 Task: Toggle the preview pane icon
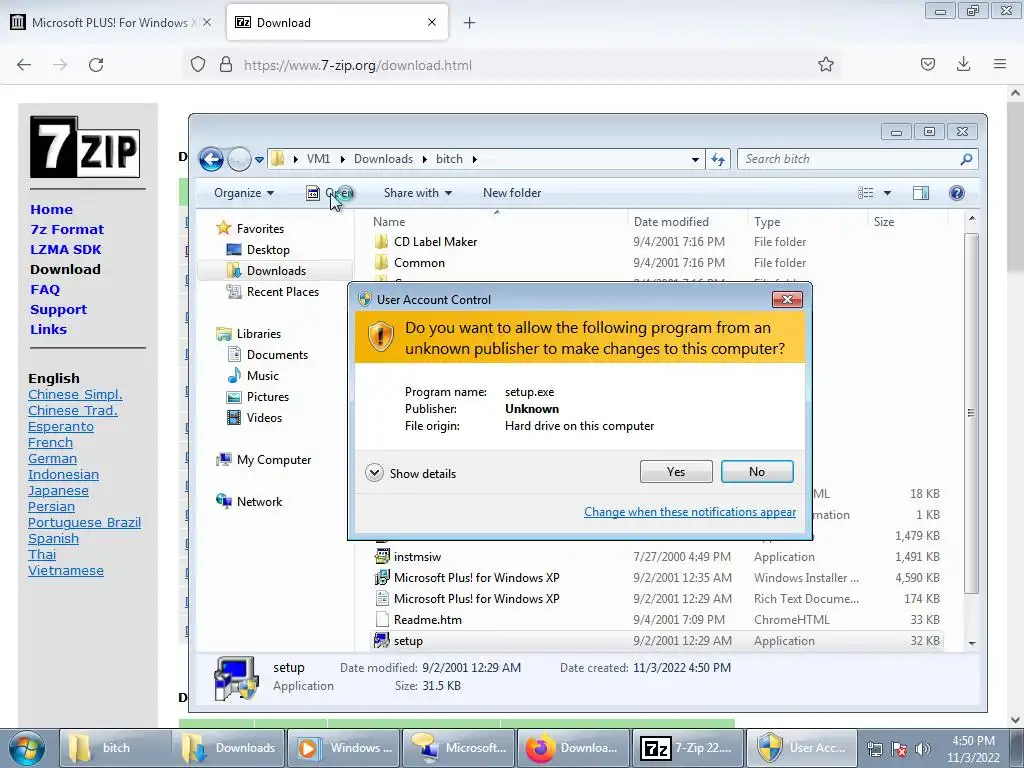[x=921, y=193]
